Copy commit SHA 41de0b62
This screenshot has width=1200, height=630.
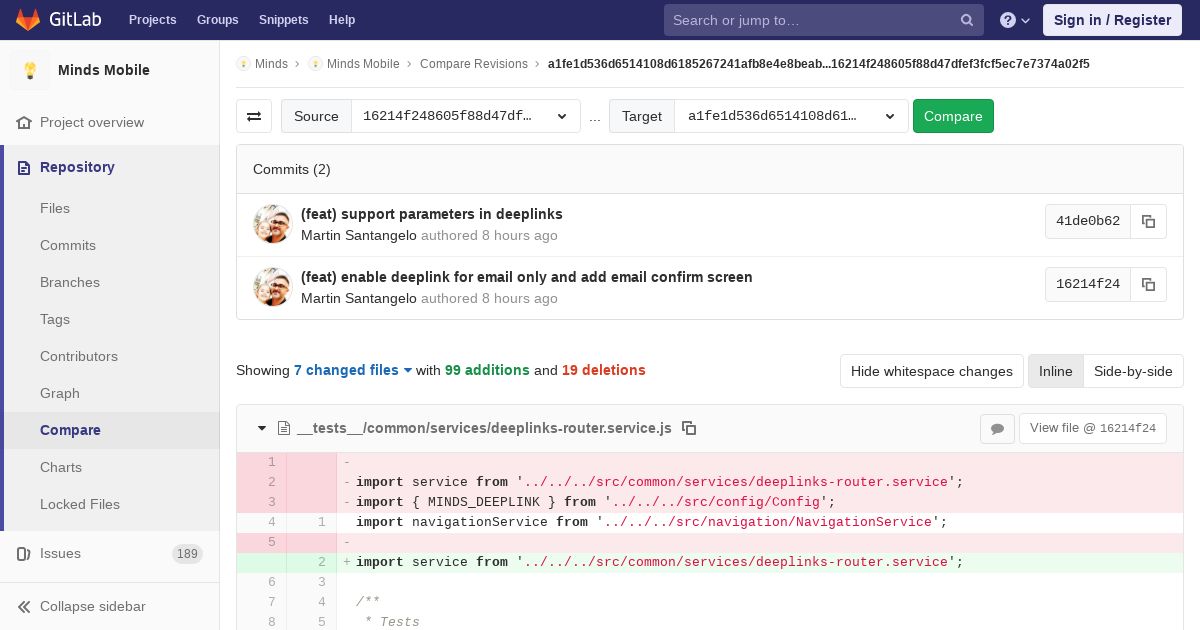1148,222
